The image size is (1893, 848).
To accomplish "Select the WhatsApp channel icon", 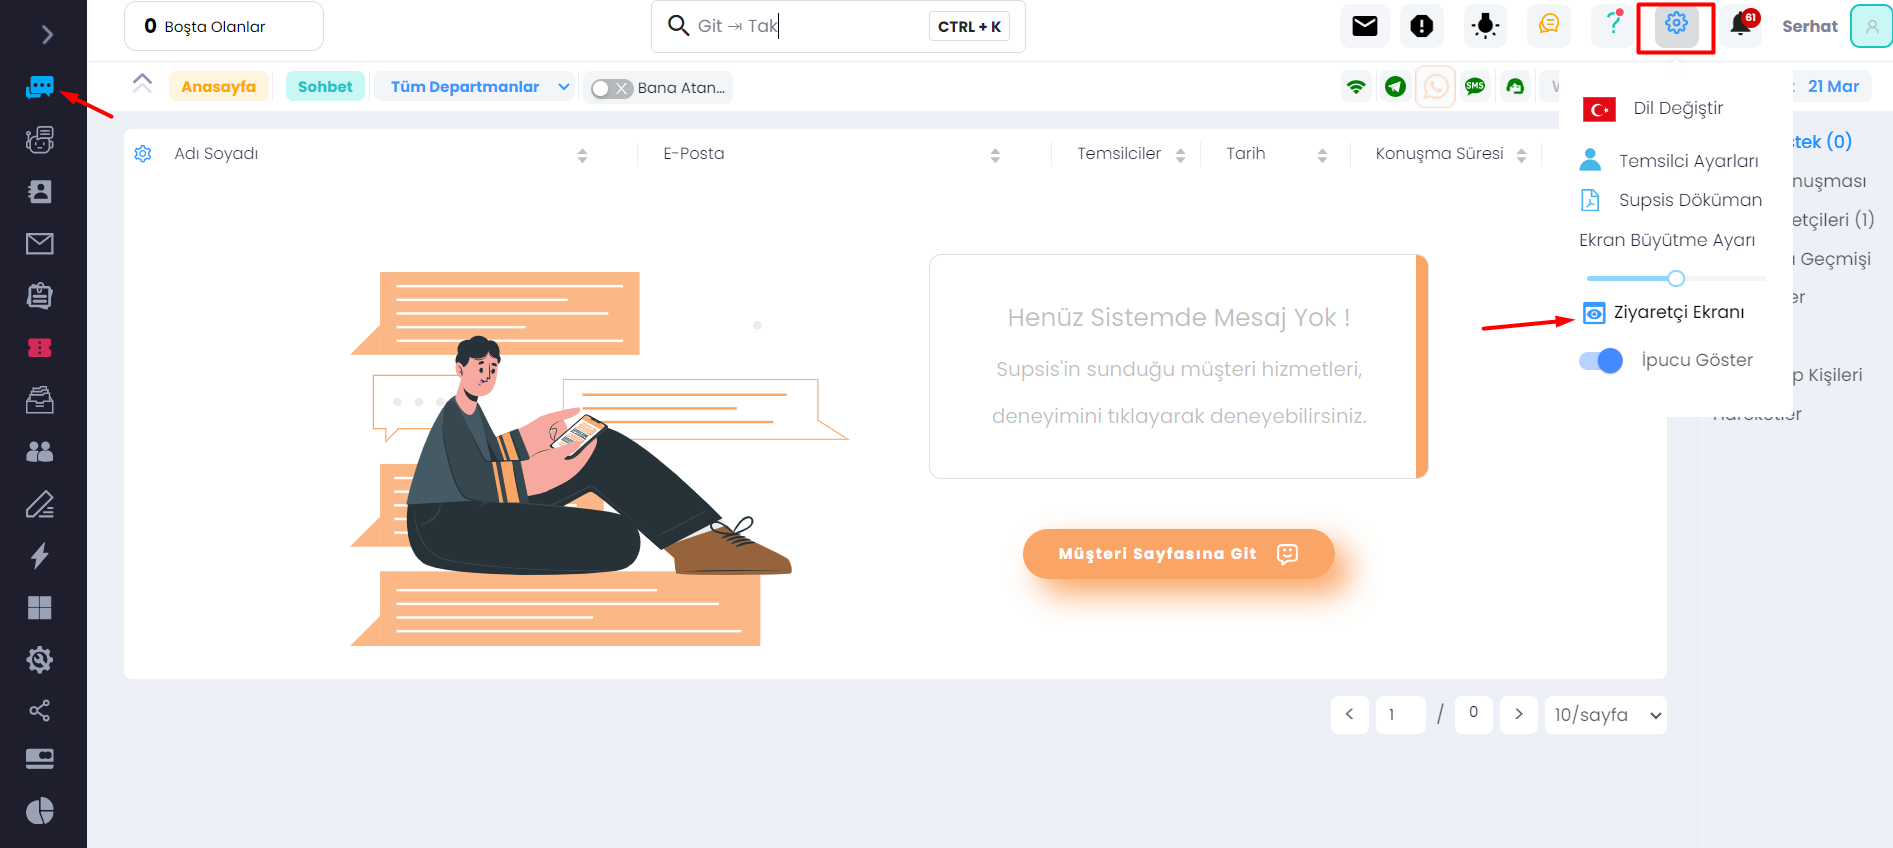I will point(1435,87).
